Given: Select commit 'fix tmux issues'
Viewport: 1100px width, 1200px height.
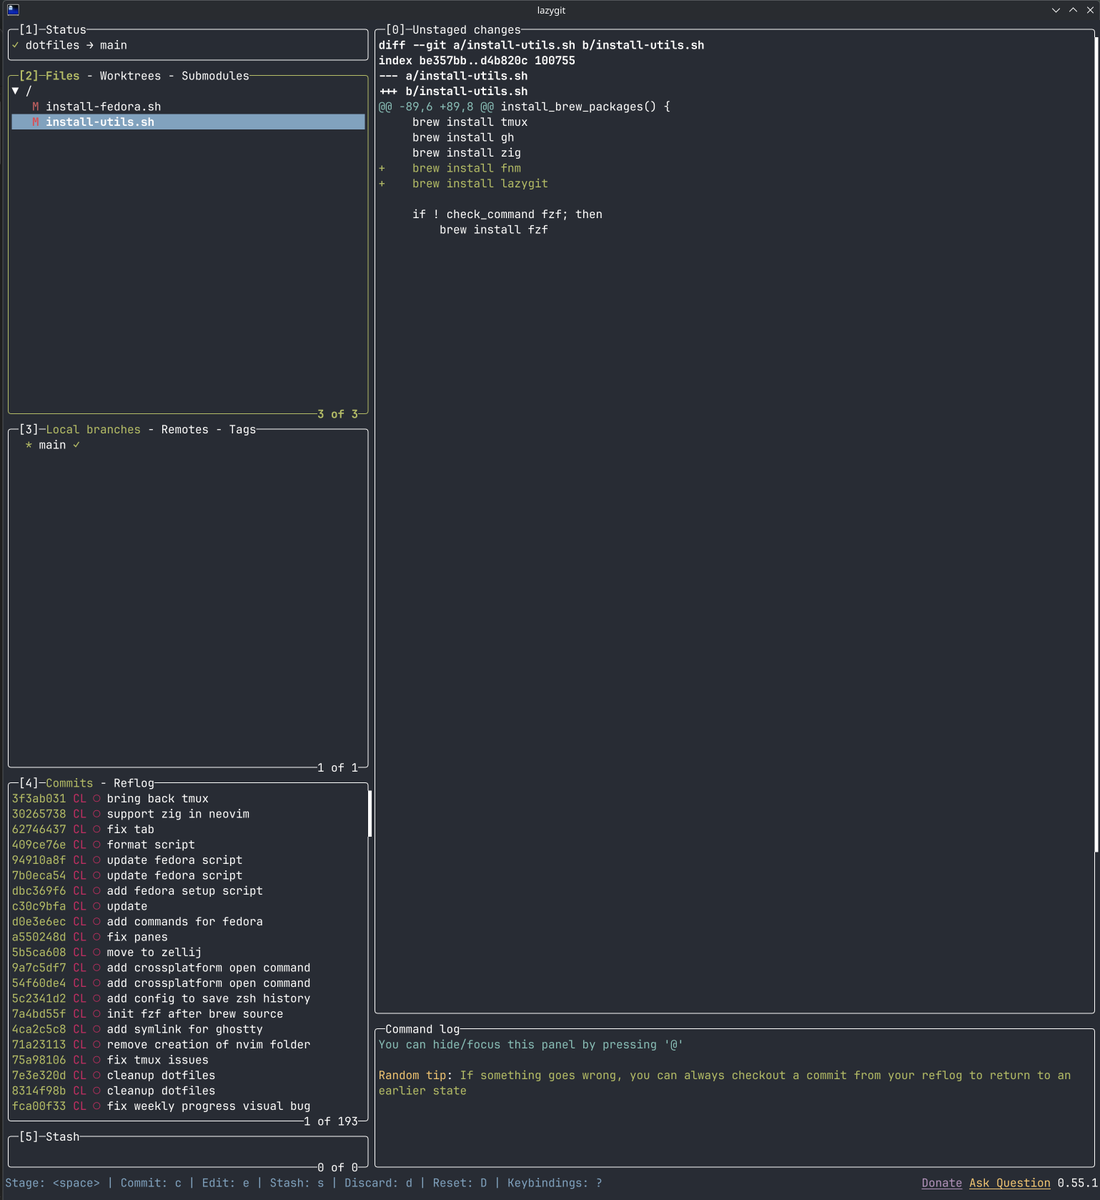Looking at the screenshot, I should pyautogui.click(x=188, y=1060).
